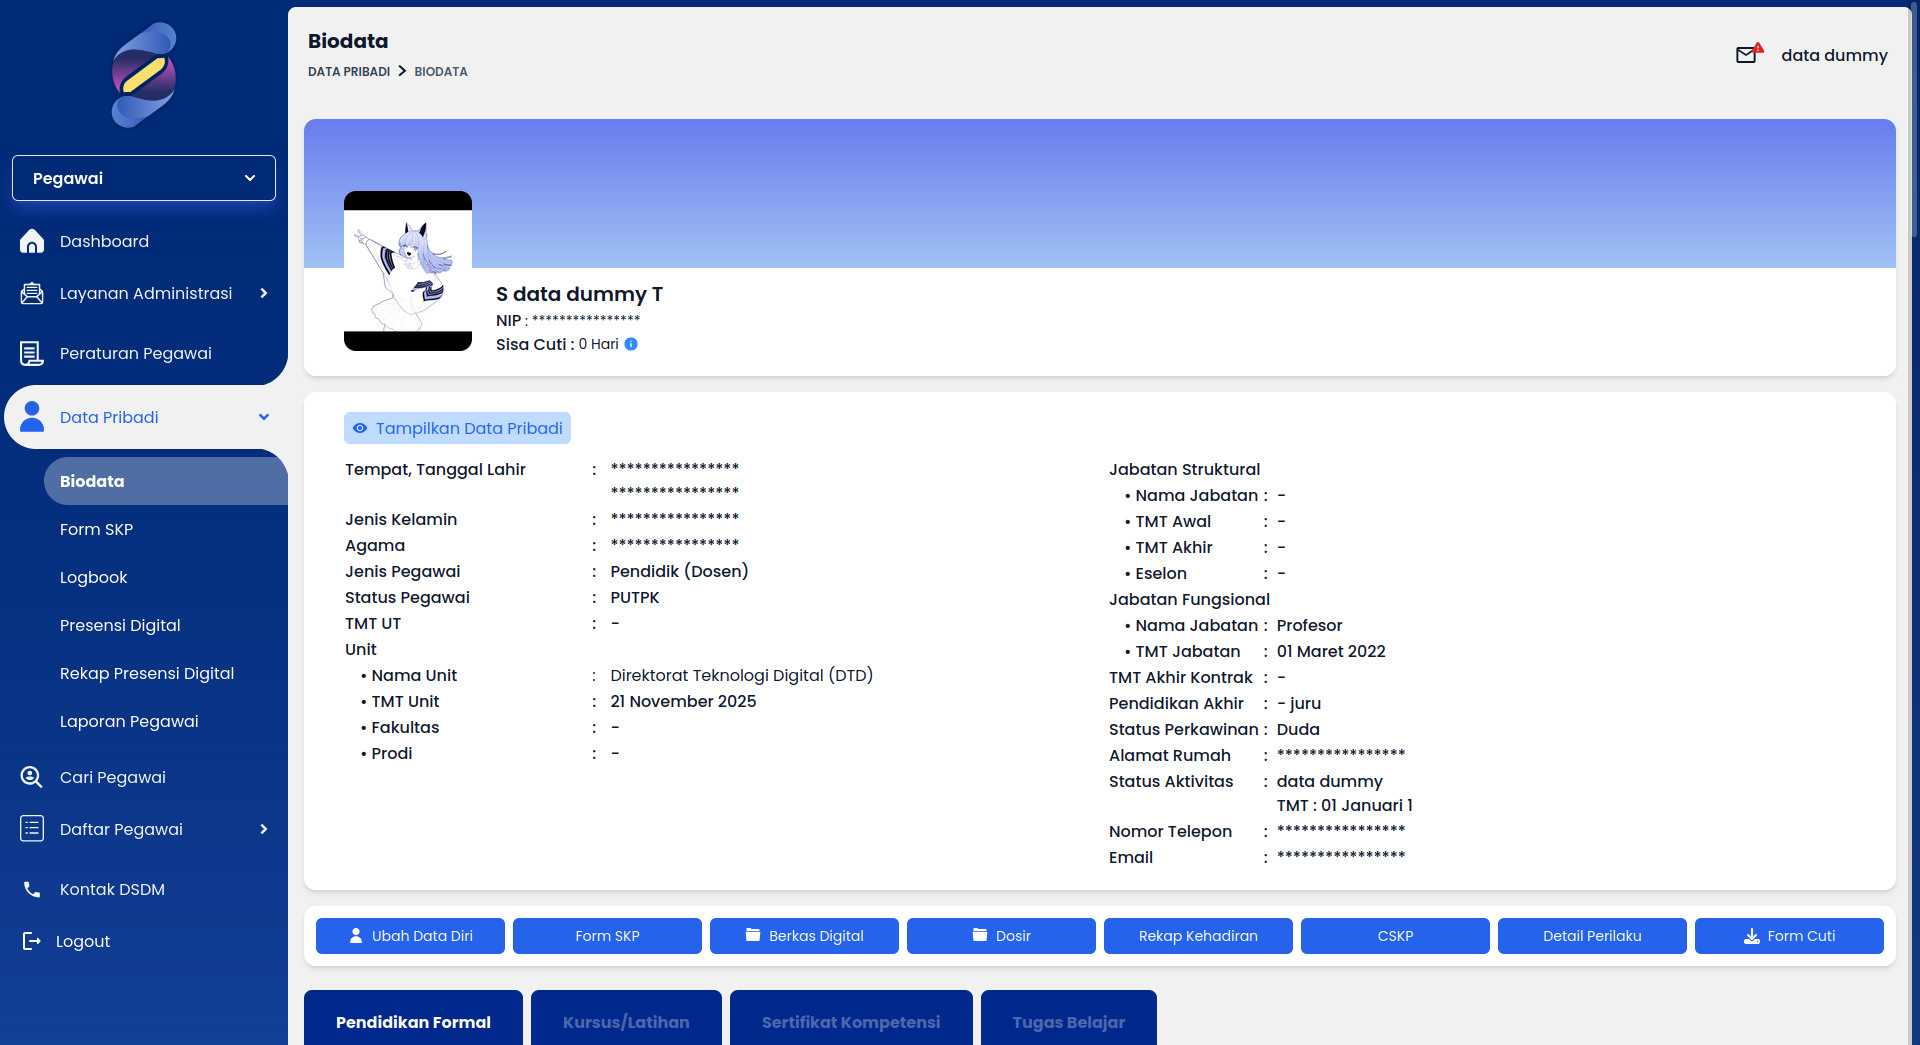Click folder icon on Dosir button
The width and height of the screenshot is (1920, 1045).
pos(980,935)
